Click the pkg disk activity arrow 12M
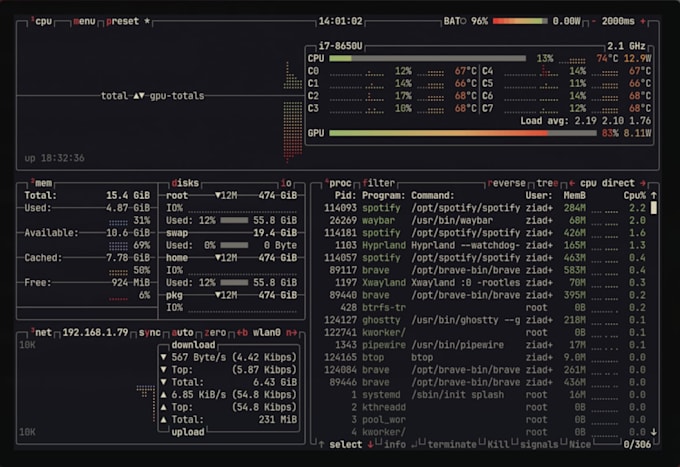Image resolution: width=680 pixels, height=467 pixels. 226,295
